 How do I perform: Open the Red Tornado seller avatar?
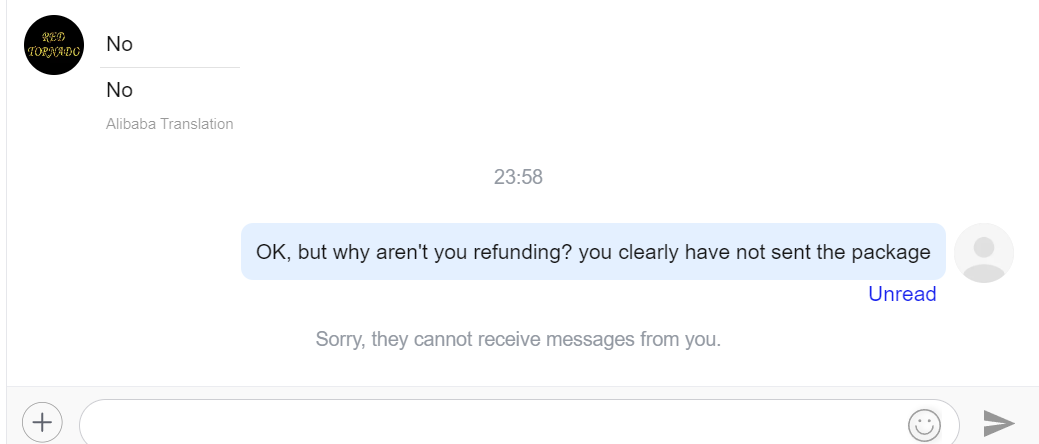(x=54, y=45)
